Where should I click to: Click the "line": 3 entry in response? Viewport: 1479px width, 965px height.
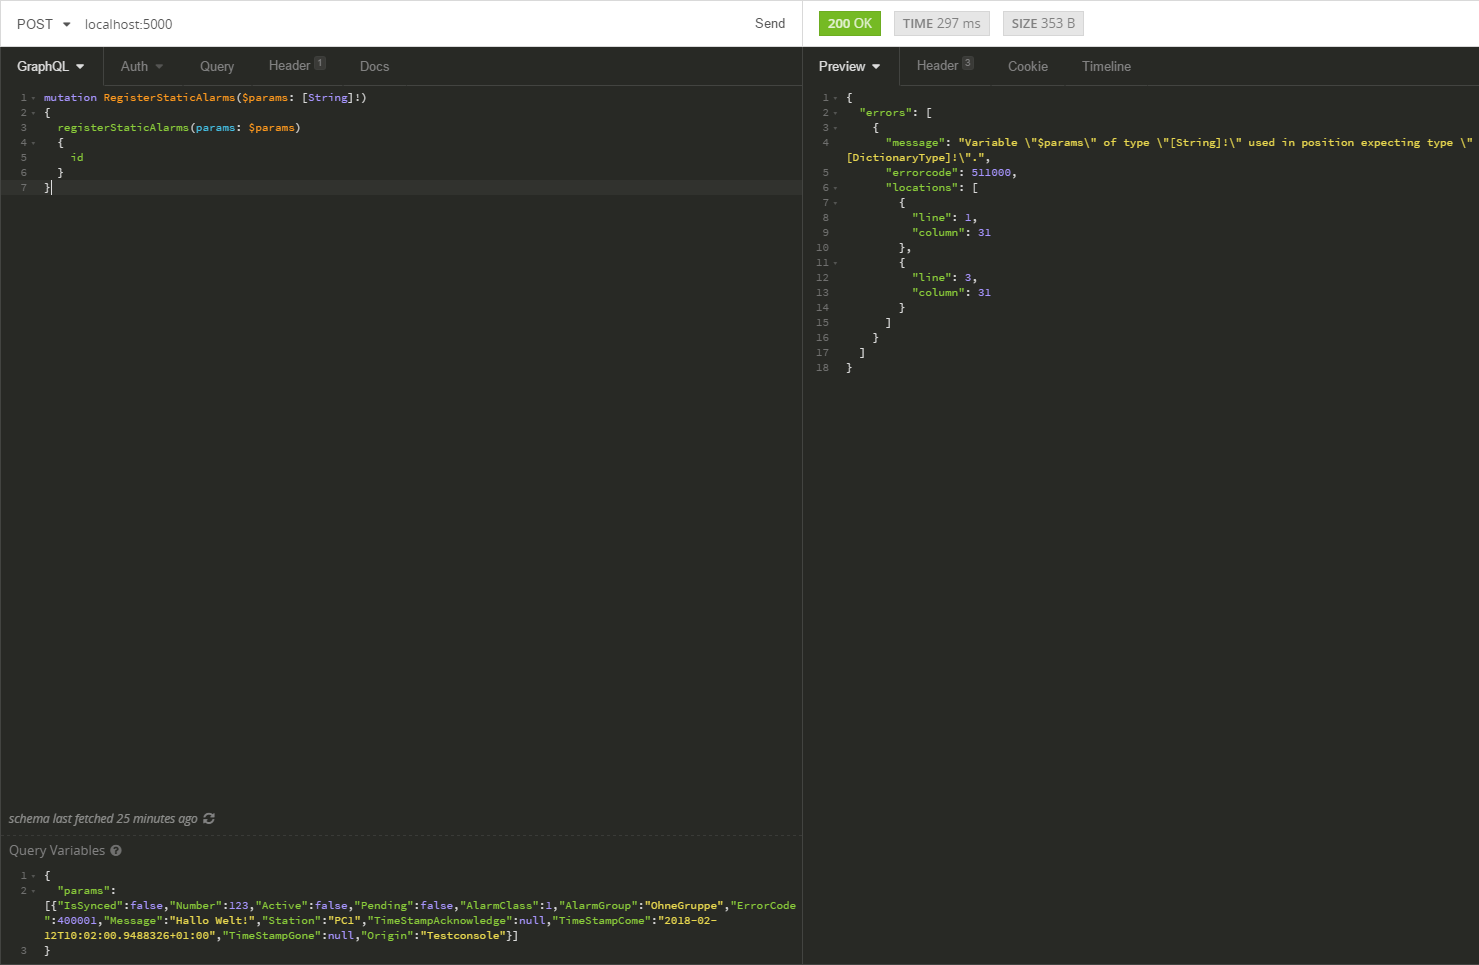tap(944, 278)
